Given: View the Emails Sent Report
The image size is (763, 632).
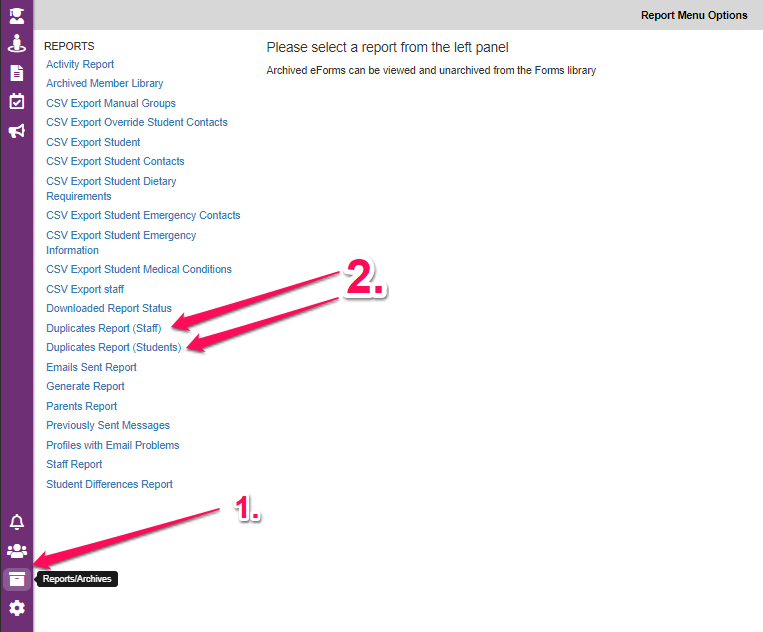Looking at the screenshot, I should pos(91,367).
